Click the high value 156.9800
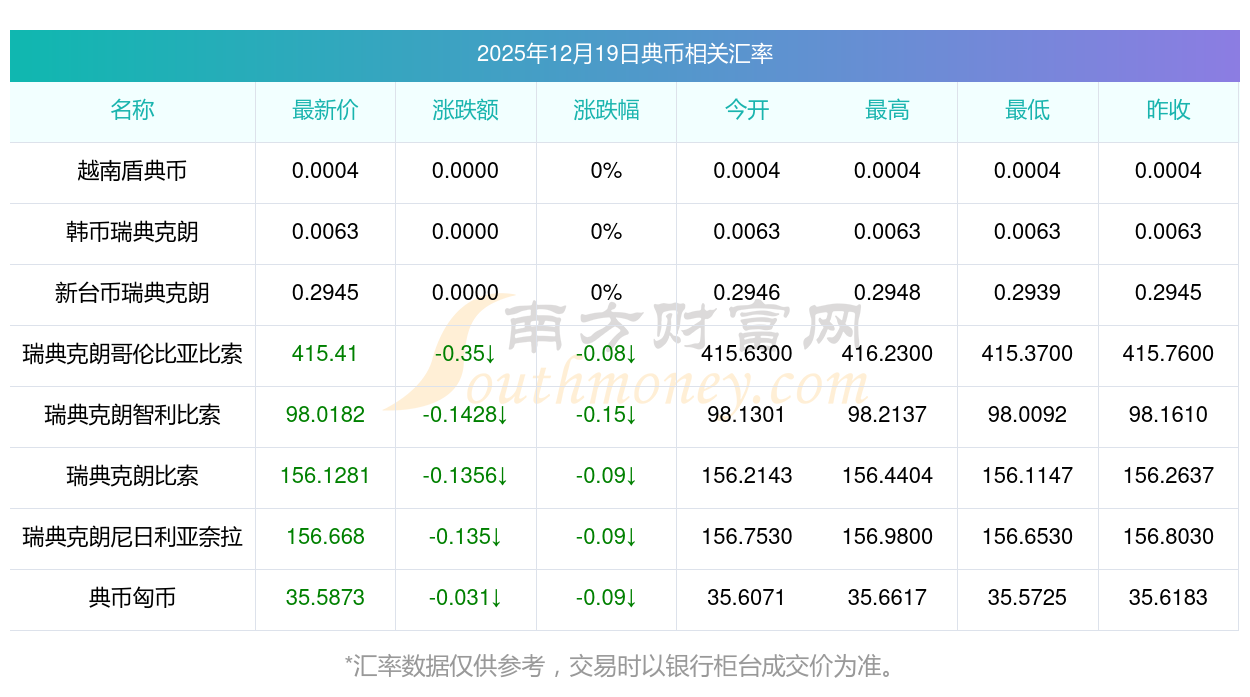1250x697 pixels. click(x=887, y=537)
